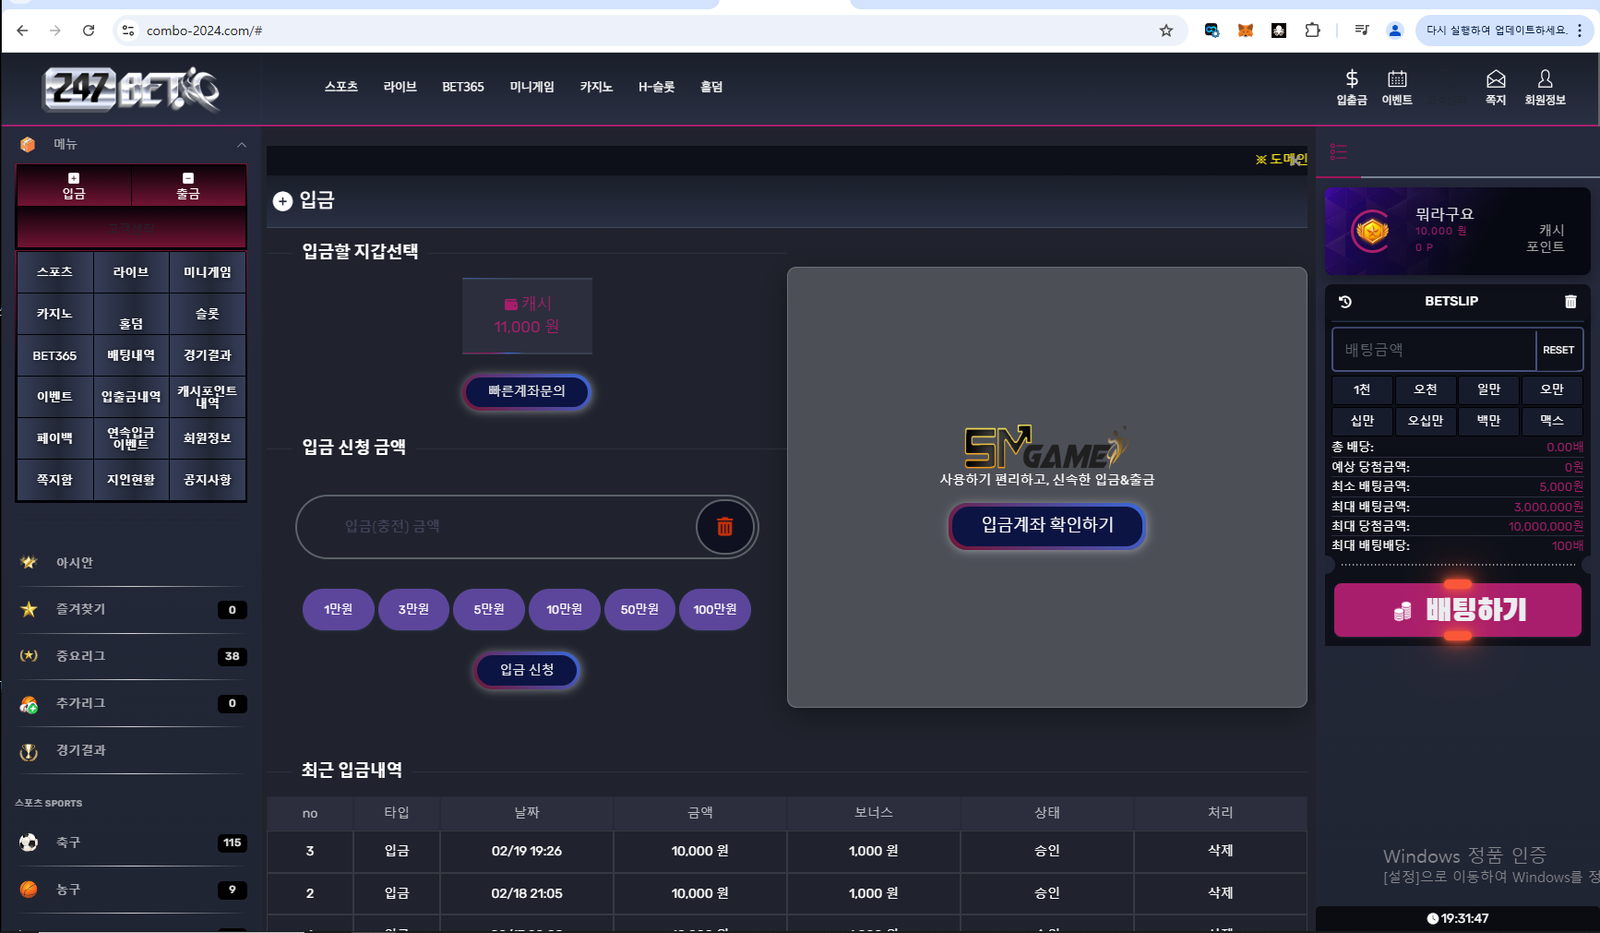Image resolution: width=1600 pixels, height=933 pixels.
Task: Click the 배팅금액 input field
Action: click(x=1433, y=350)
